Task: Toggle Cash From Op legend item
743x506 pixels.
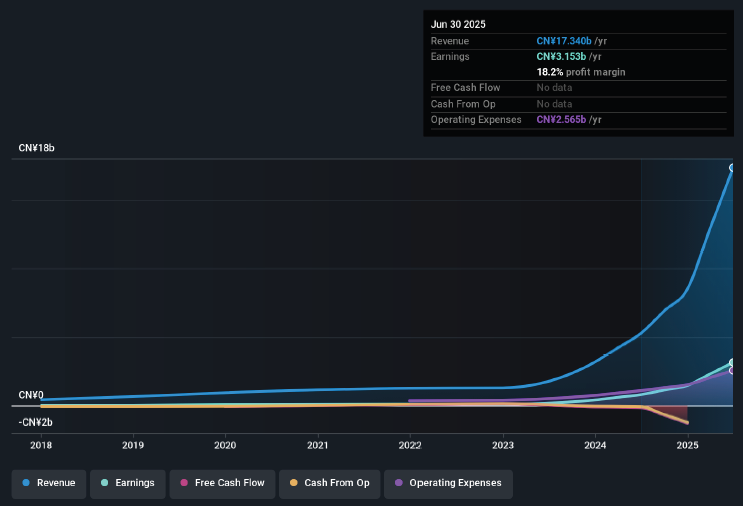Action: [329, 483]
